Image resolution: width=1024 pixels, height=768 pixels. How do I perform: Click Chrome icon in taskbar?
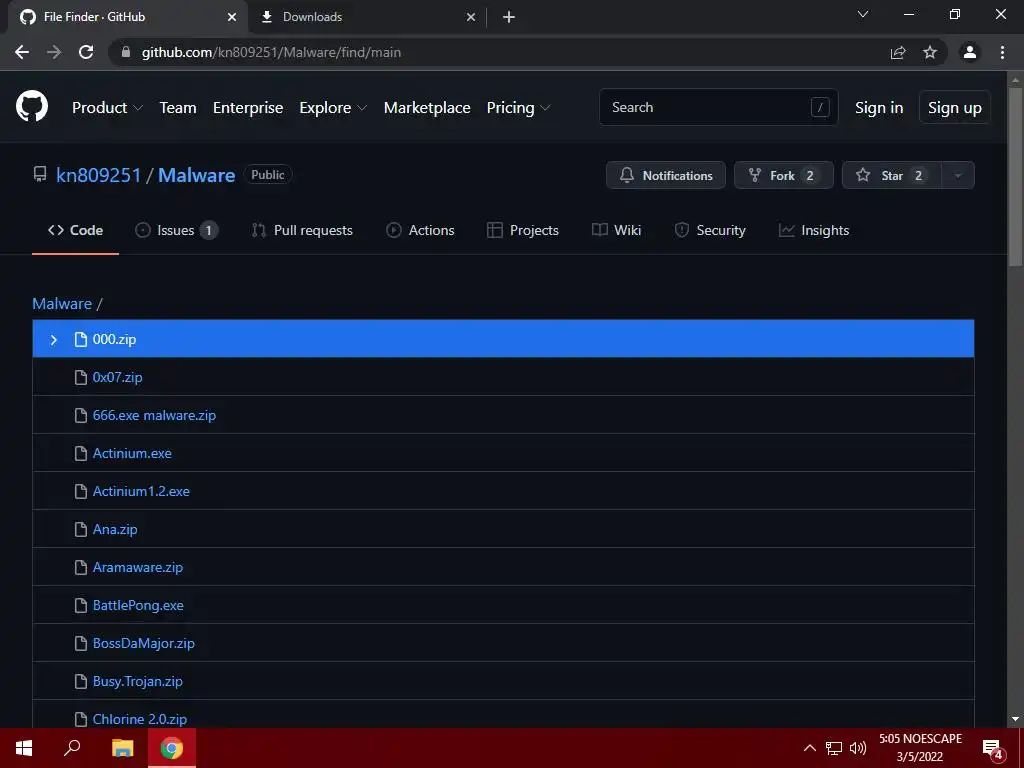coord(172,748)
